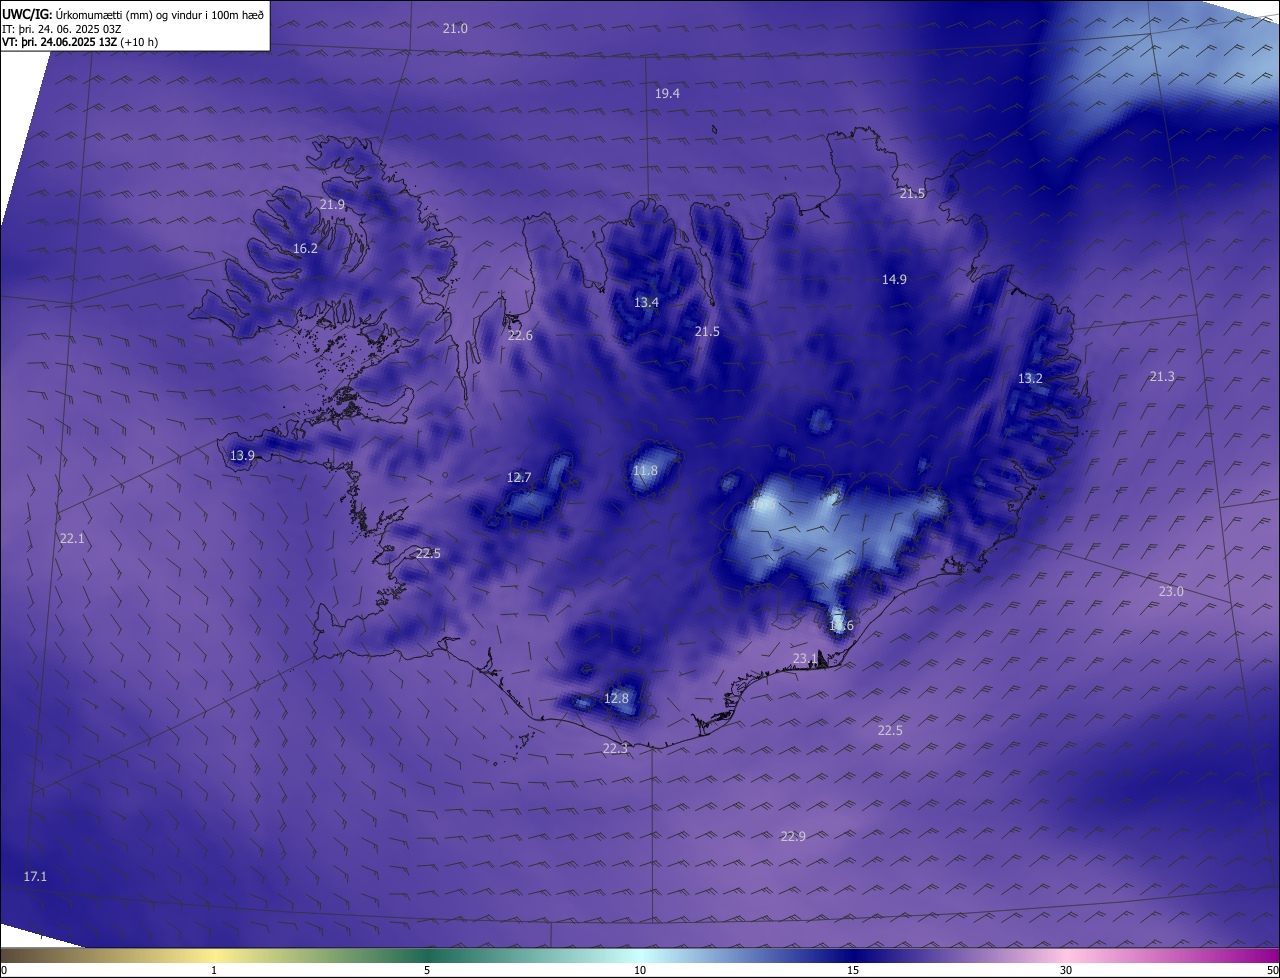Select the 16.2 value label

pyautogui.click(x=305, y=248)
